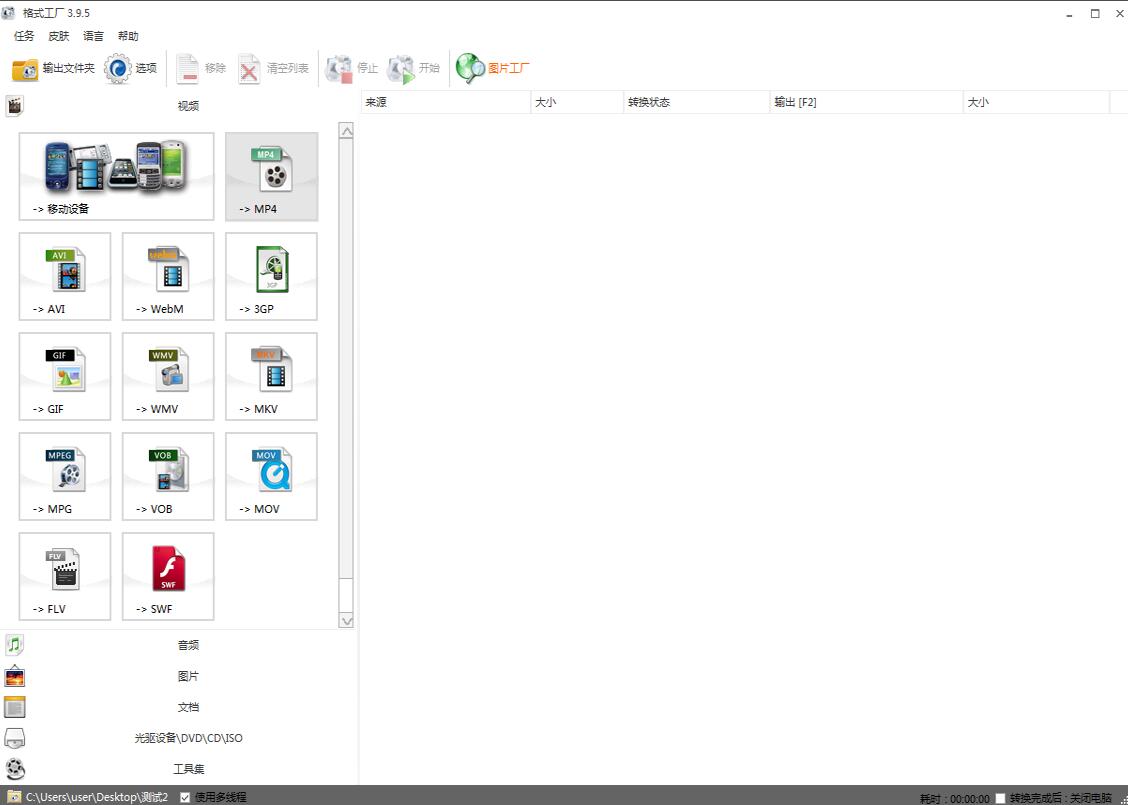Viewport: 1128px width, 805px height.
Task: Click the document icon beside 文档
Action: click(14, 707)
